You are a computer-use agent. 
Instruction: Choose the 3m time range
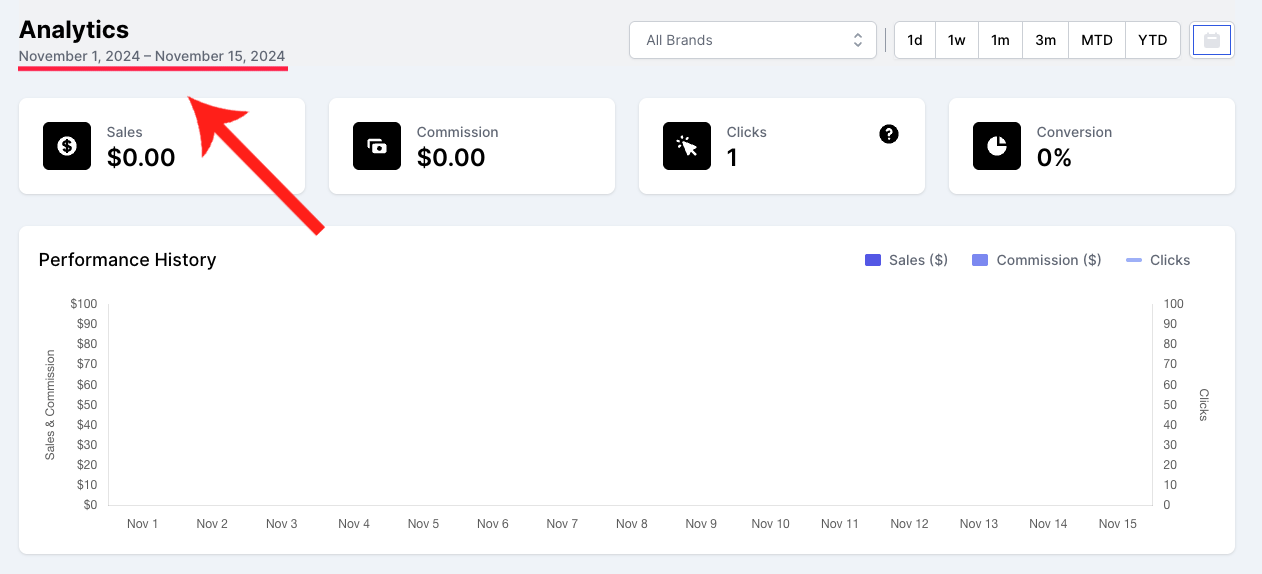[1045, 40]
